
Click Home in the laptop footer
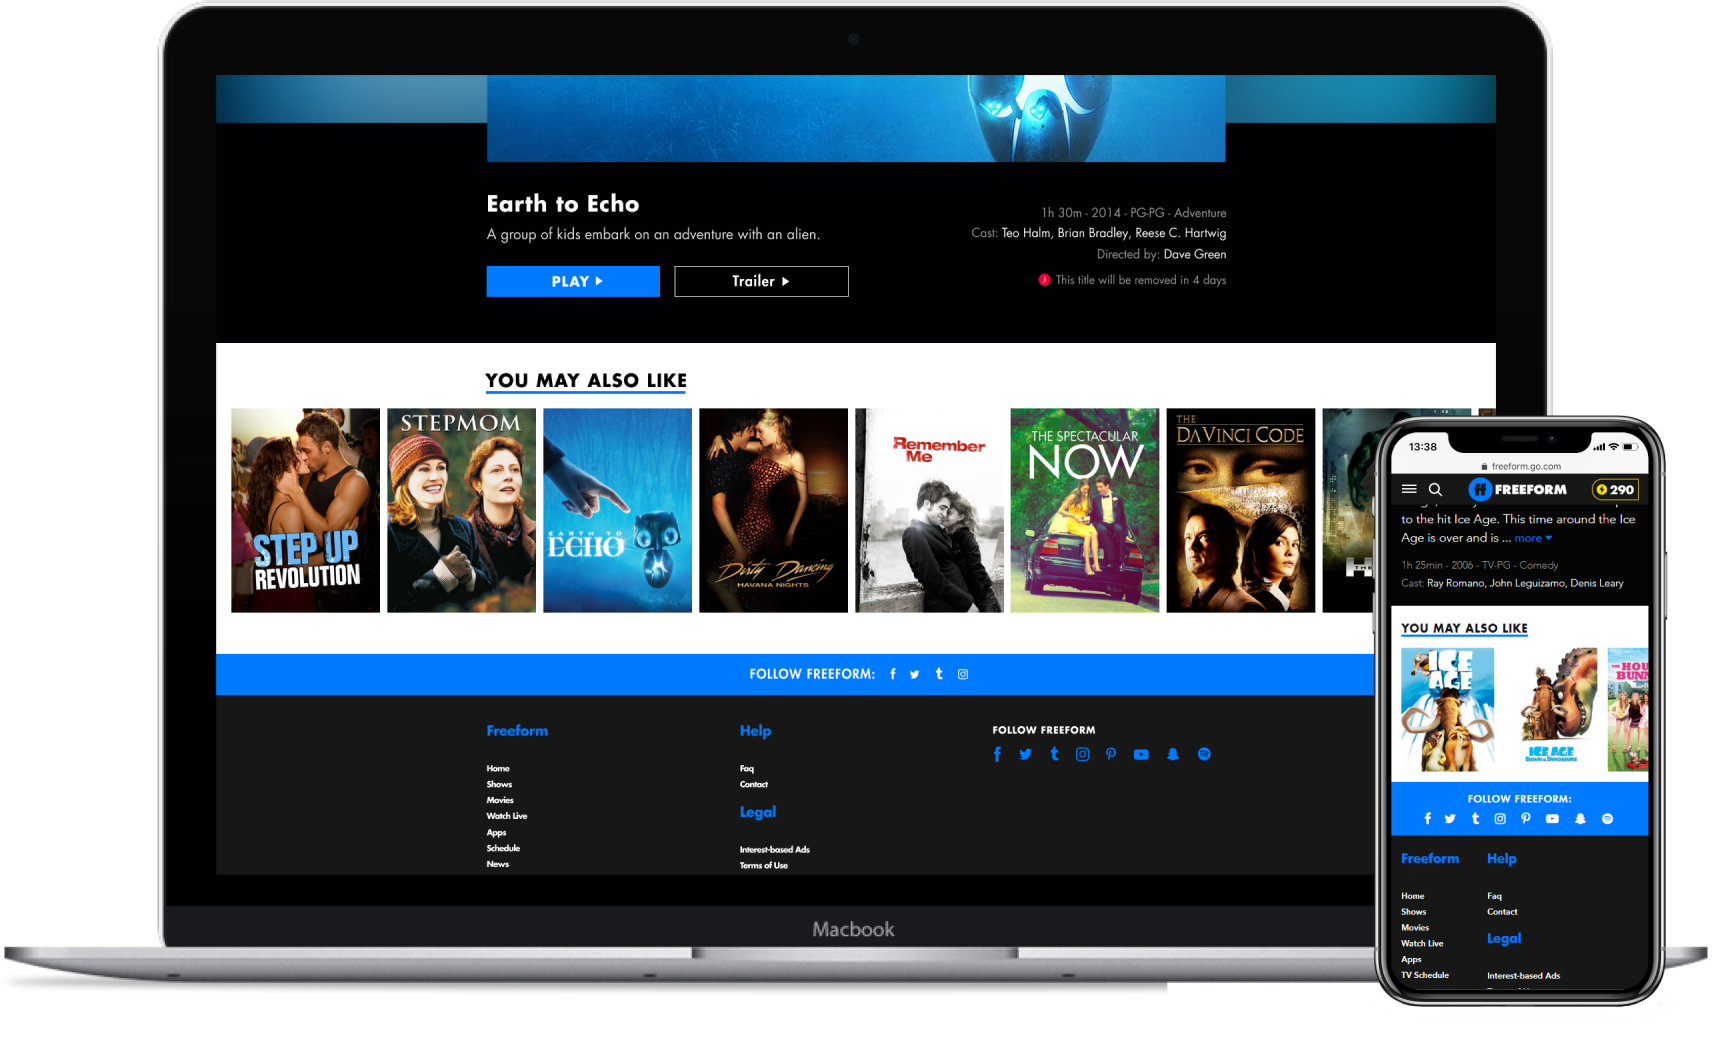pyautogui.click(x=498, y=769)
